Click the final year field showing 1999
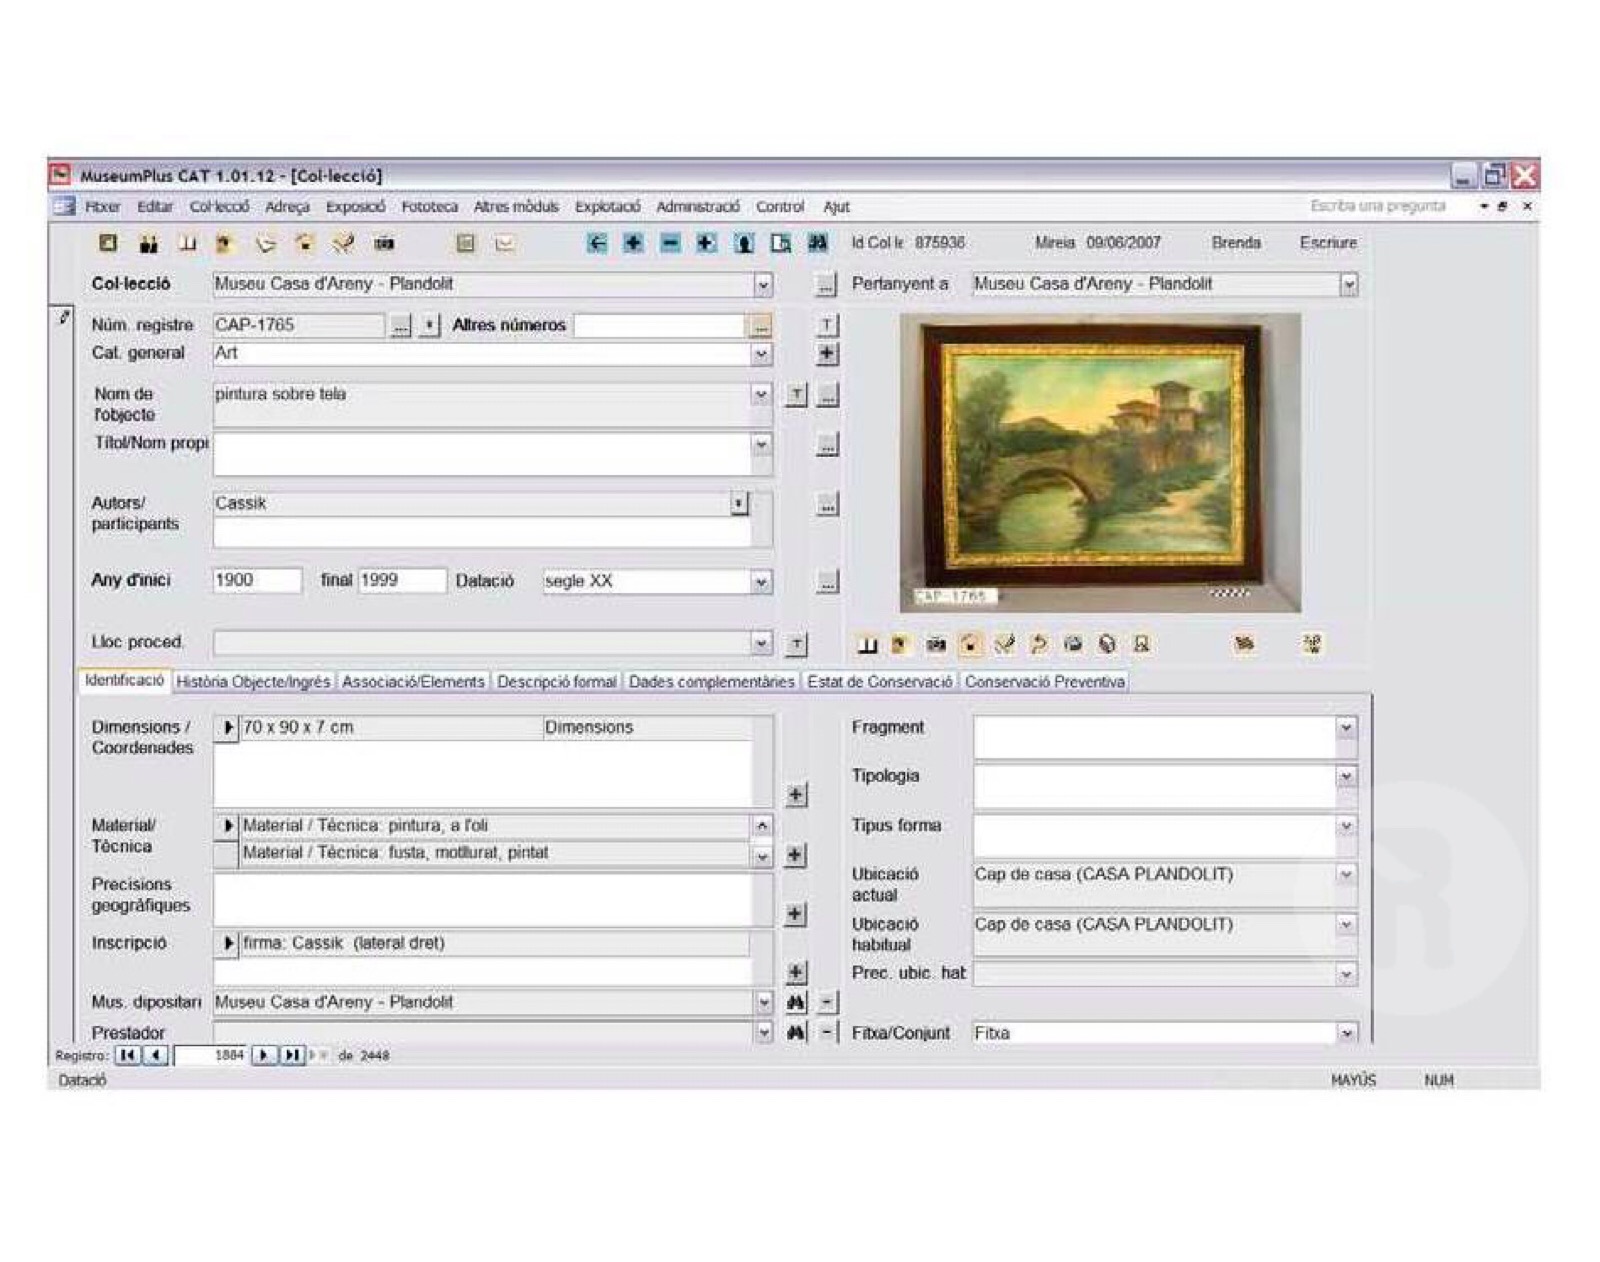Viewport: 1600px width, 1262px height. coord(402,581)
